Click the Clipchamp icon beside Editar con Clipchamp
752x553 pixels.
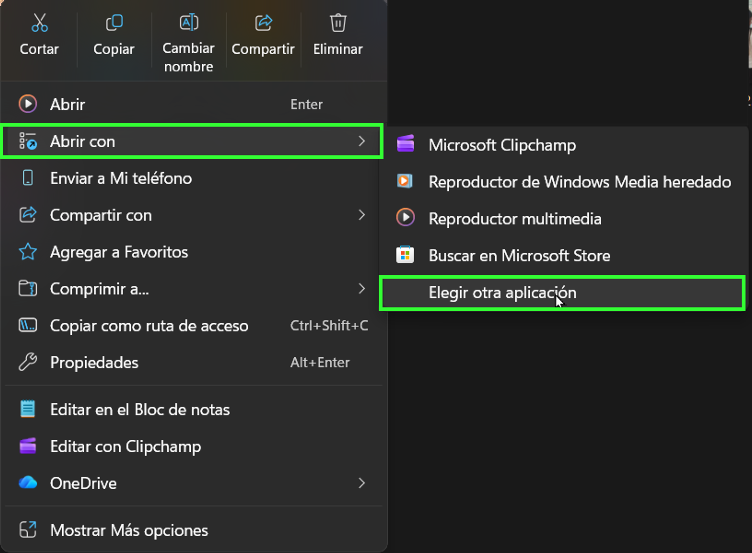click(x=28, y=446)
